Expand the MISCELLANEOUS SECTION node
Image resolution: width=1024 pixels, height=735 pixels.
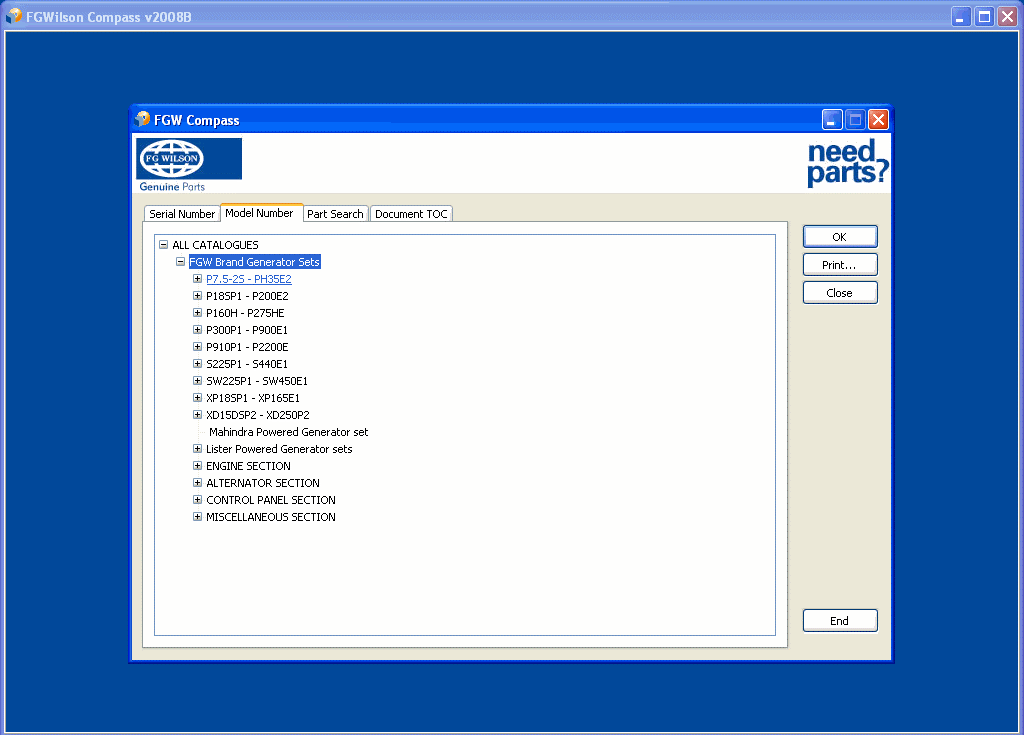pos(197,517)
